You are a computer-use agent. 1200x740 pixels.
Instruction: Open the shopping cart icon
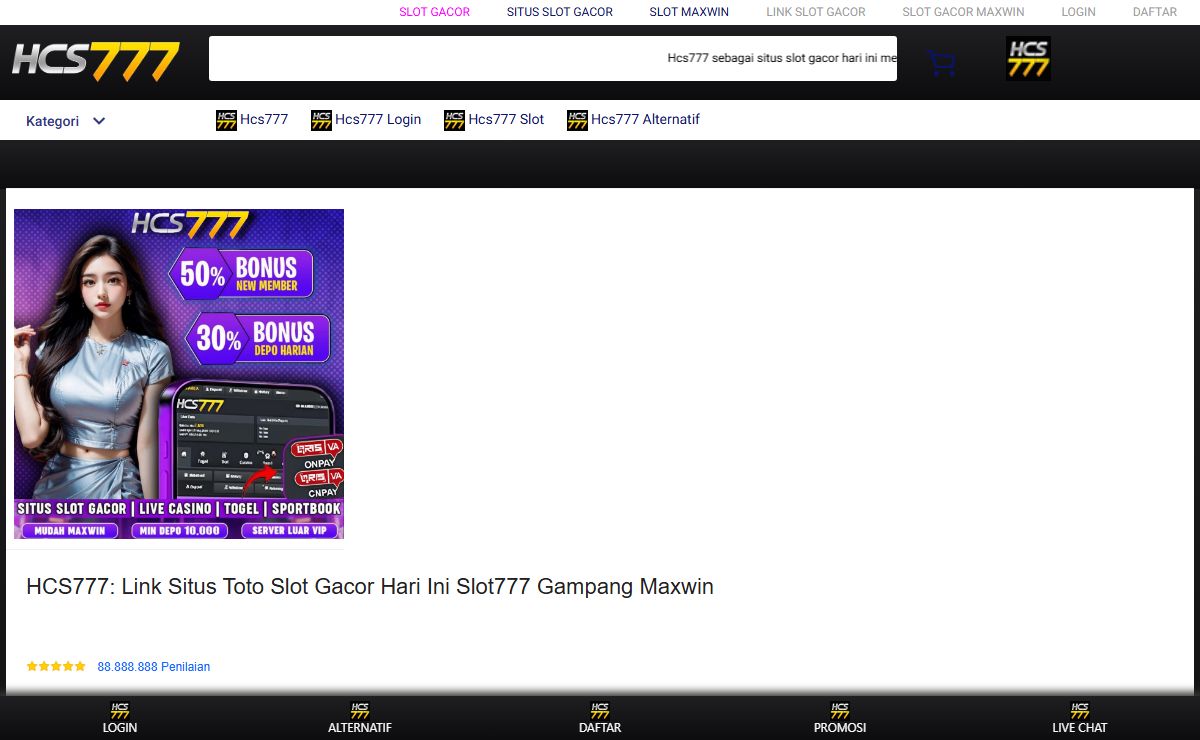[x=941, y=63]
